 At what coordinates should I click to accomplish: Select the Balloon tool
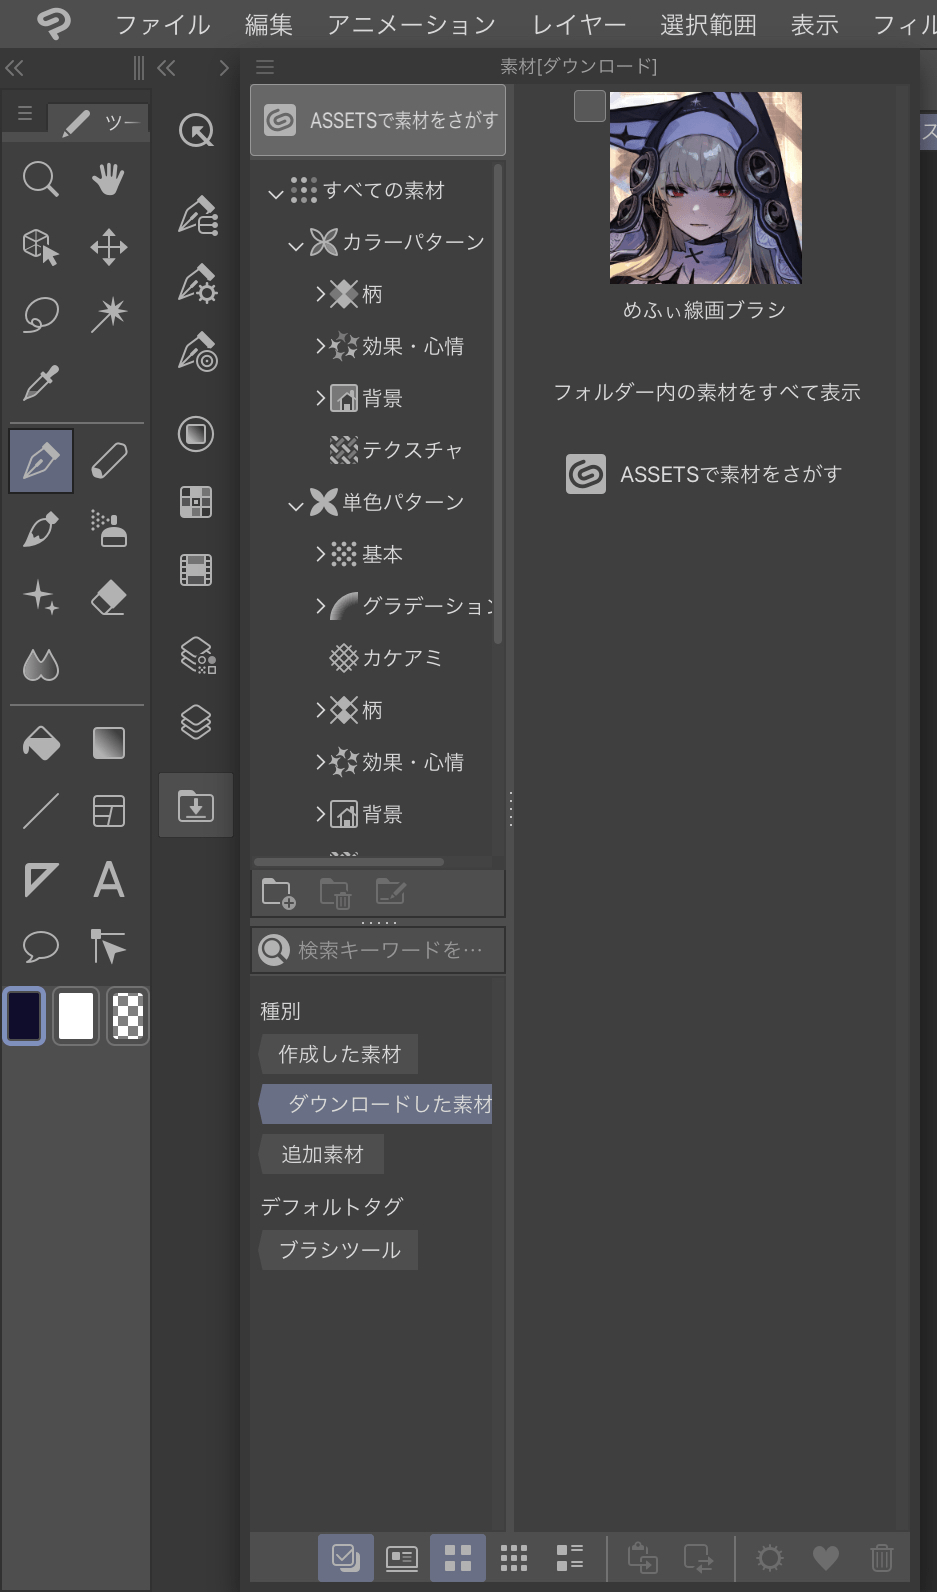click(41, 946)
